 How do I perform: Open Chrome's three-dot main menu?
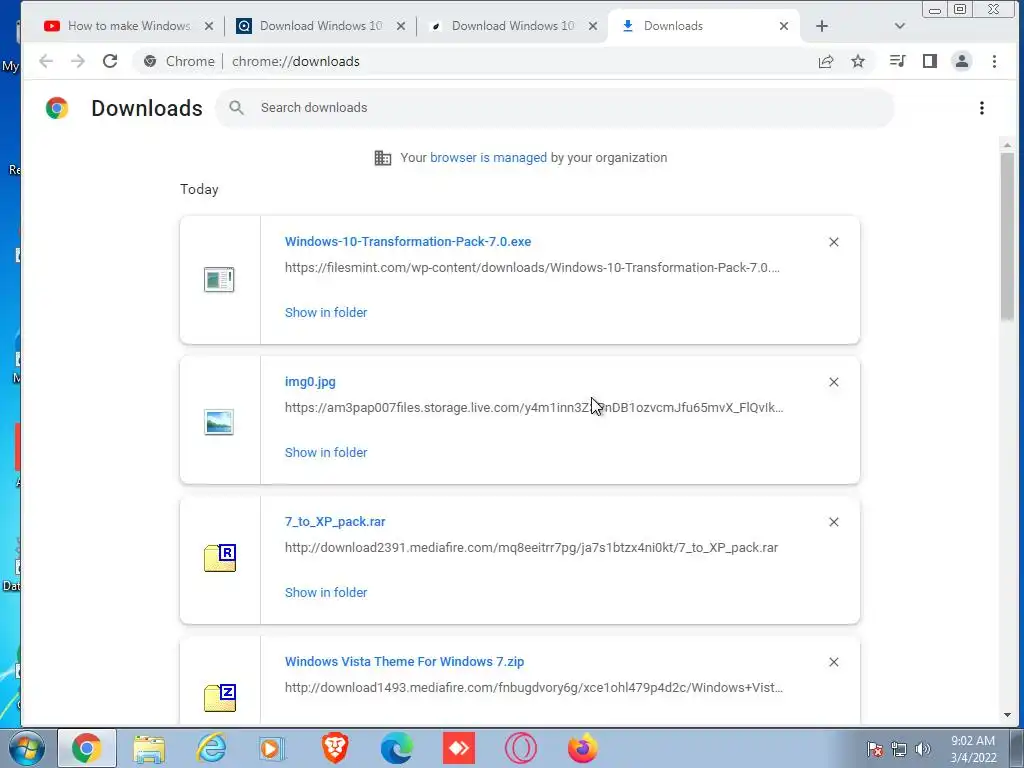tap(994, 61)
